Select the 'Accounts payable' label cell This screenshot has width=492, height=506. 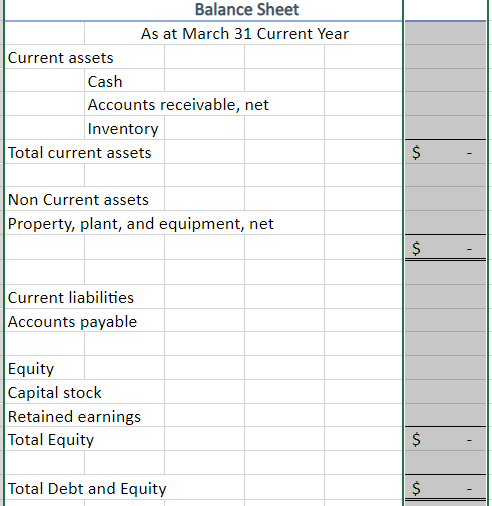[x=72, y=322]
